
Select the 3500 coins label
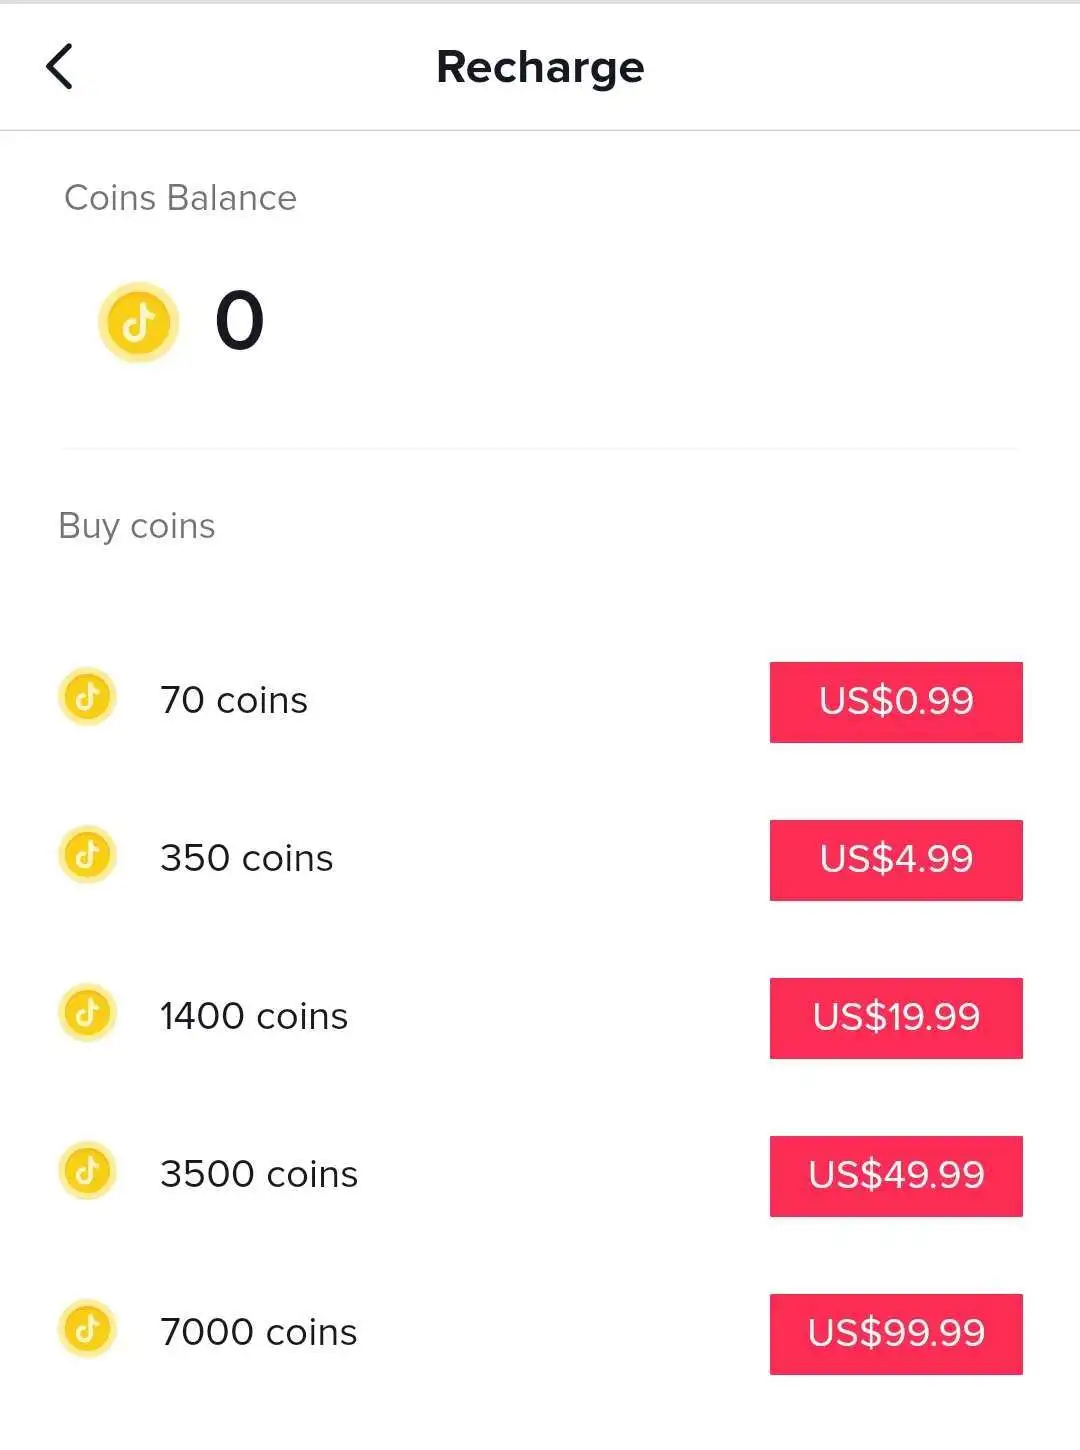click(x=259, y=1174)
